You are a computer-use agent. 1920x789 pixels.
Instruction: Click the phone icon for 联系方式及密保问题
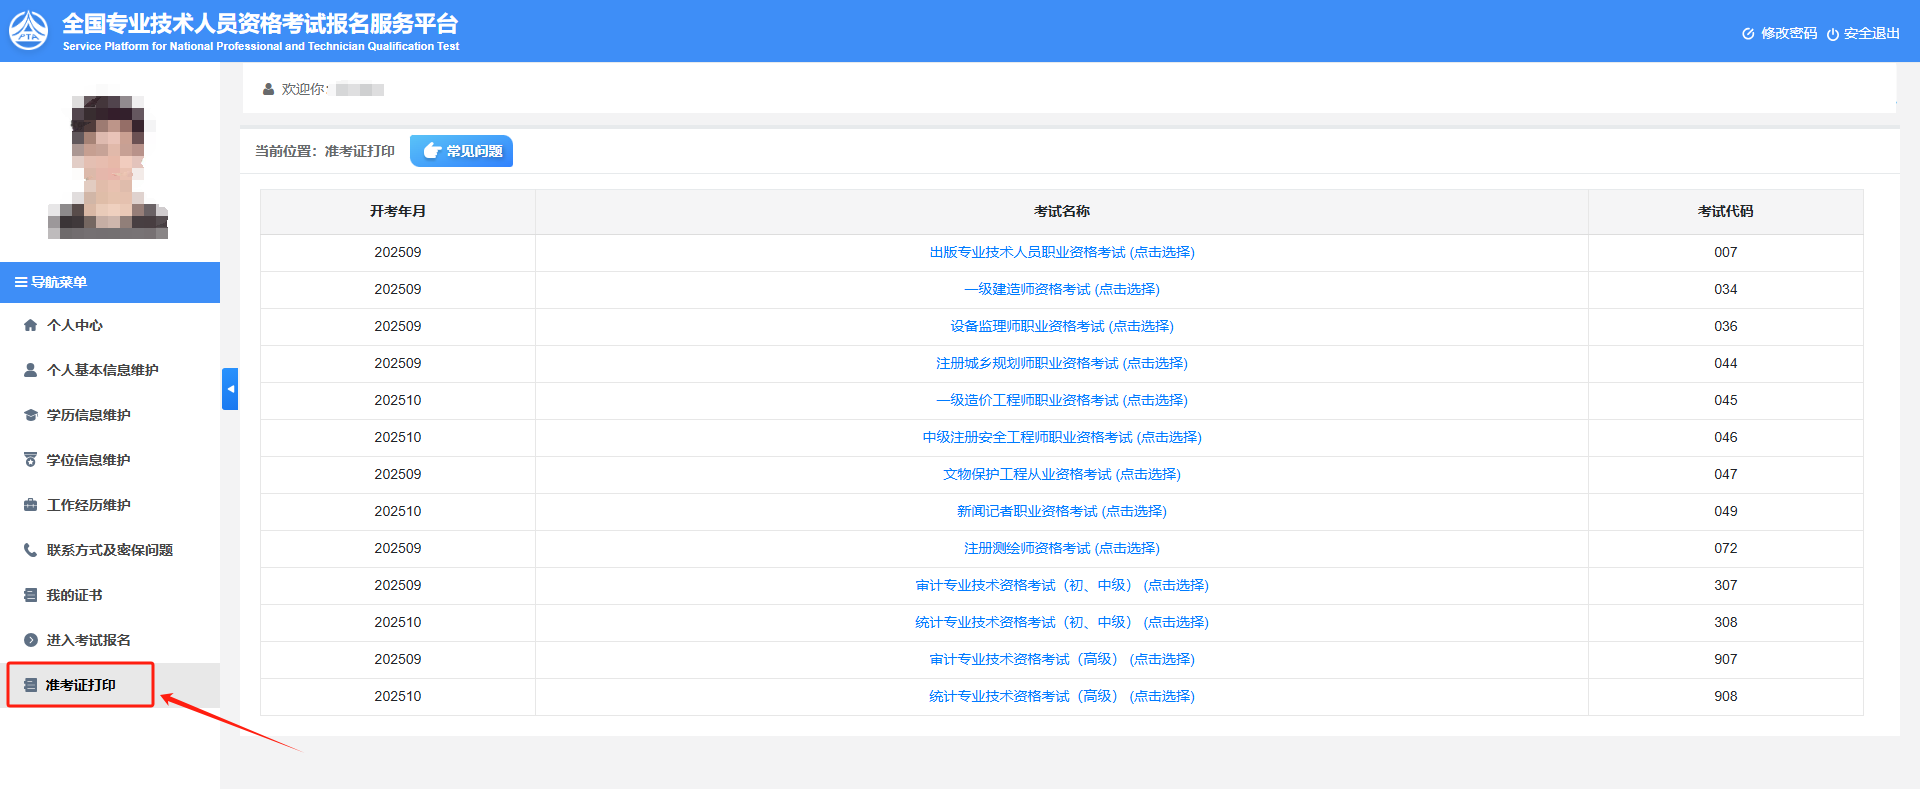coord(30,550)
